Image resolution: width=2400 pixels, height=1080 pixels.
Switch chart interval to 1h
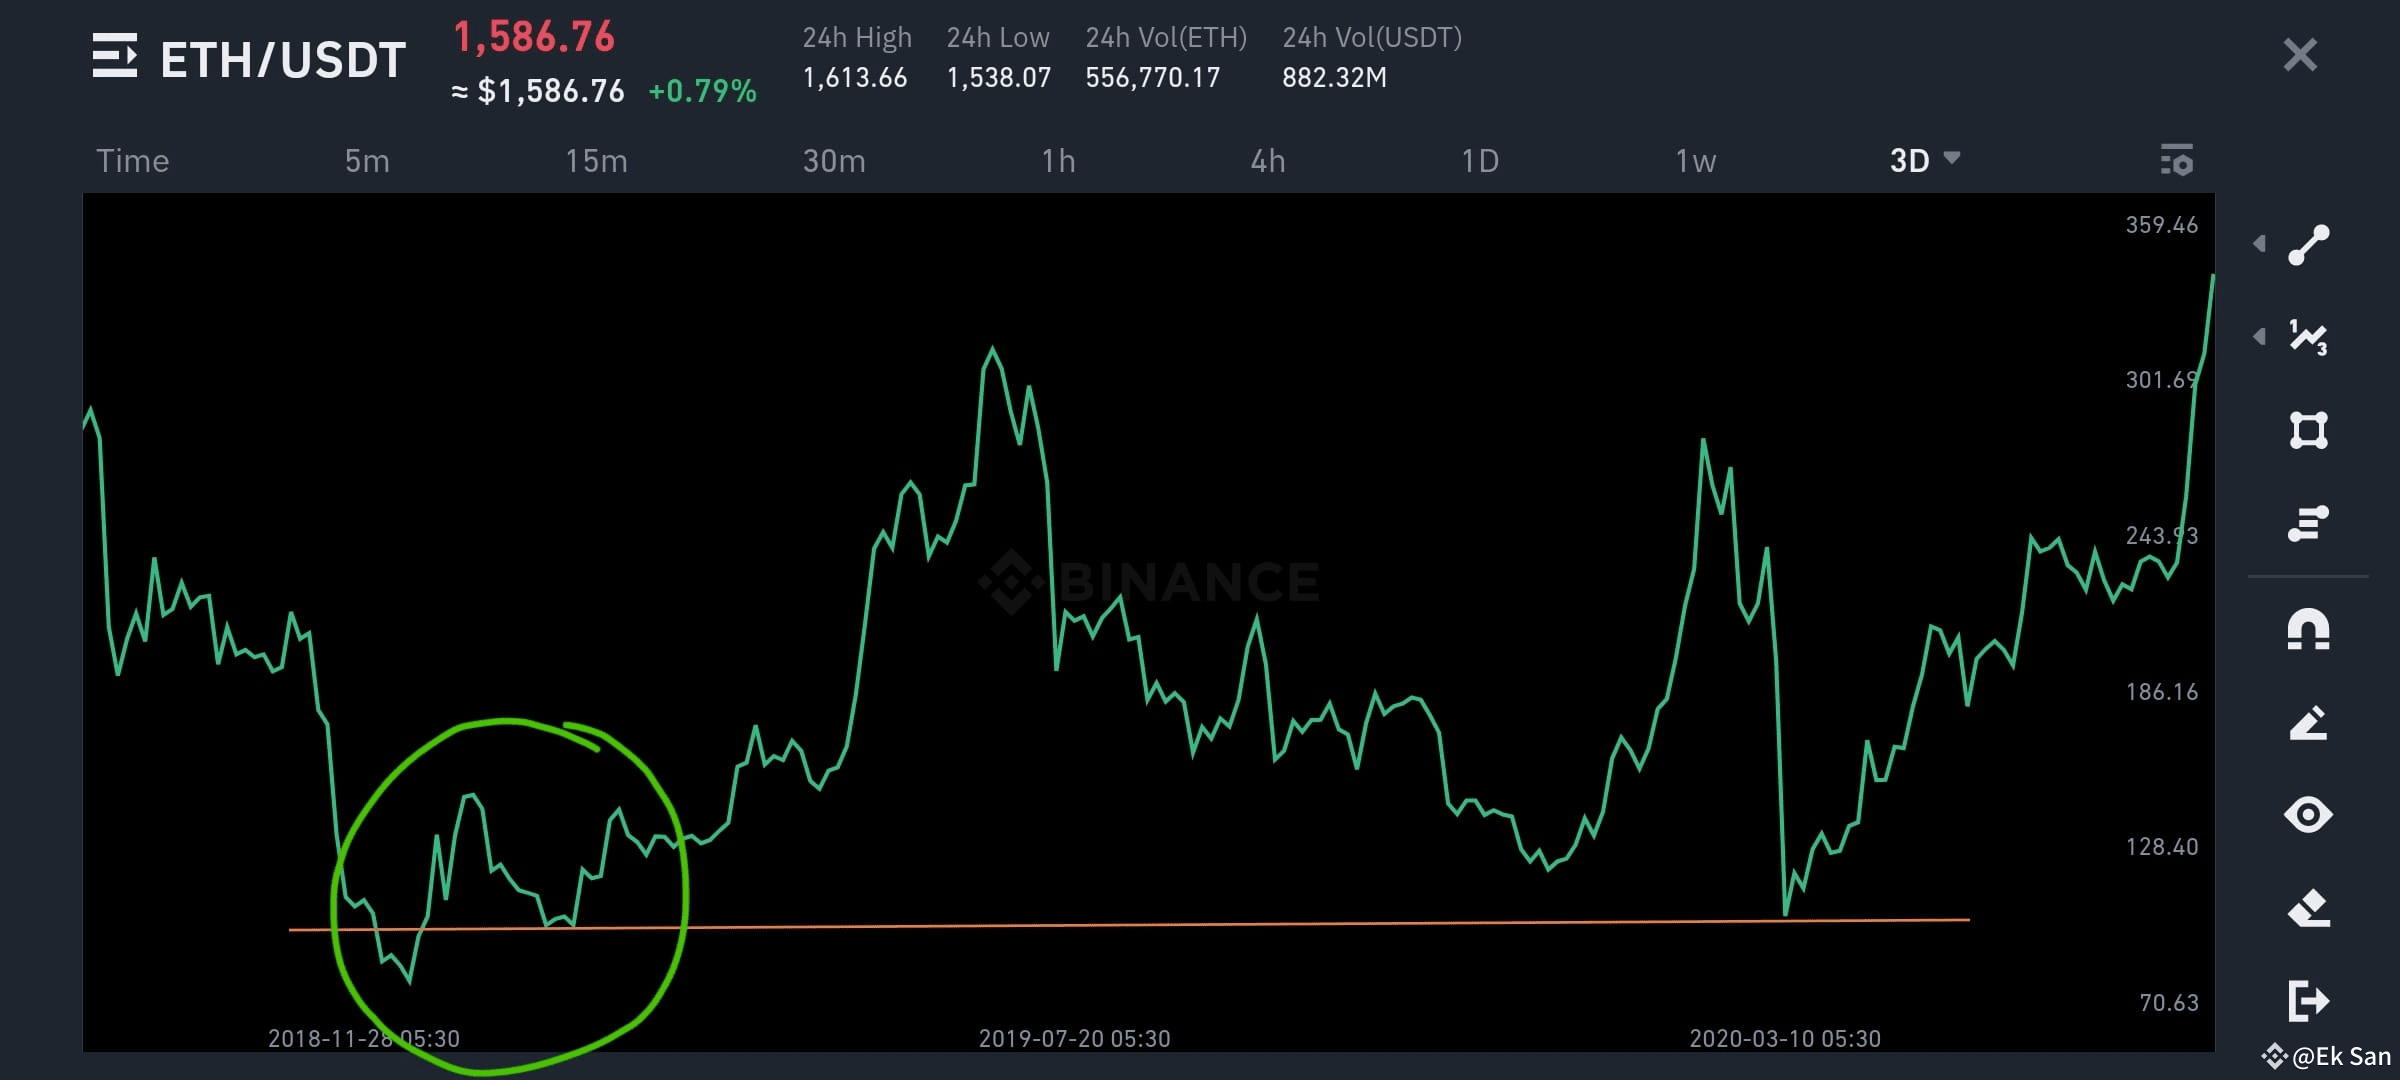pyautogui.click(x=1058, y=161)
